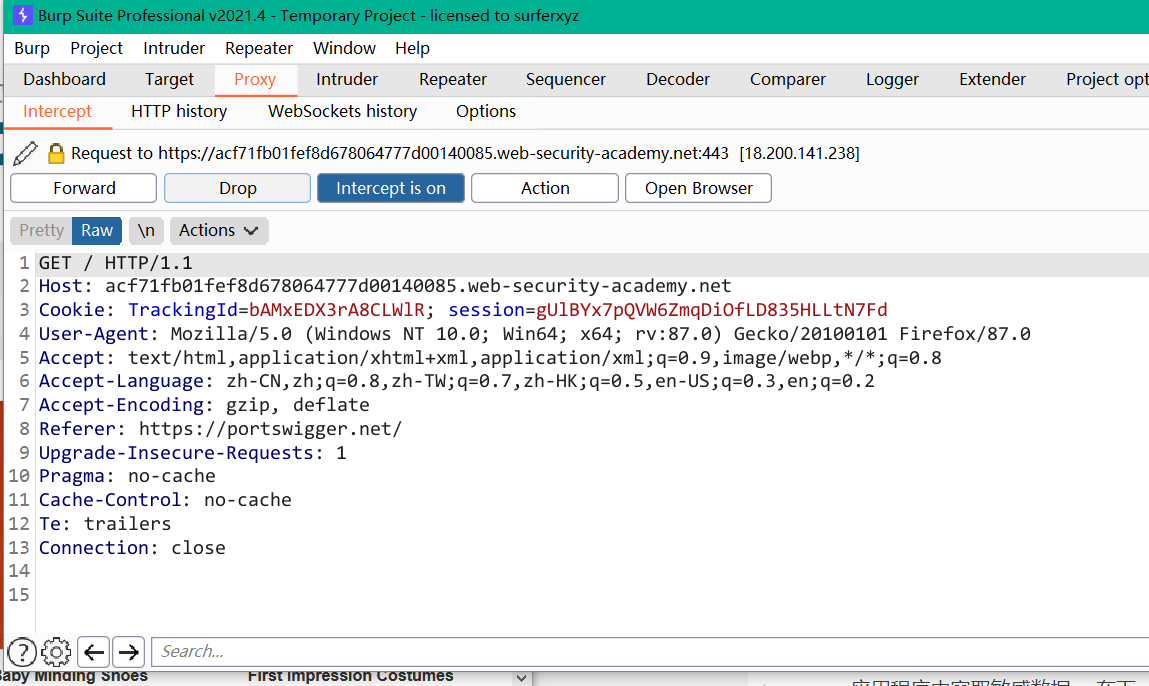The image size is (1149, 686).
Task: Click the padlock HTTPS icon
Action: coord(56,153)
